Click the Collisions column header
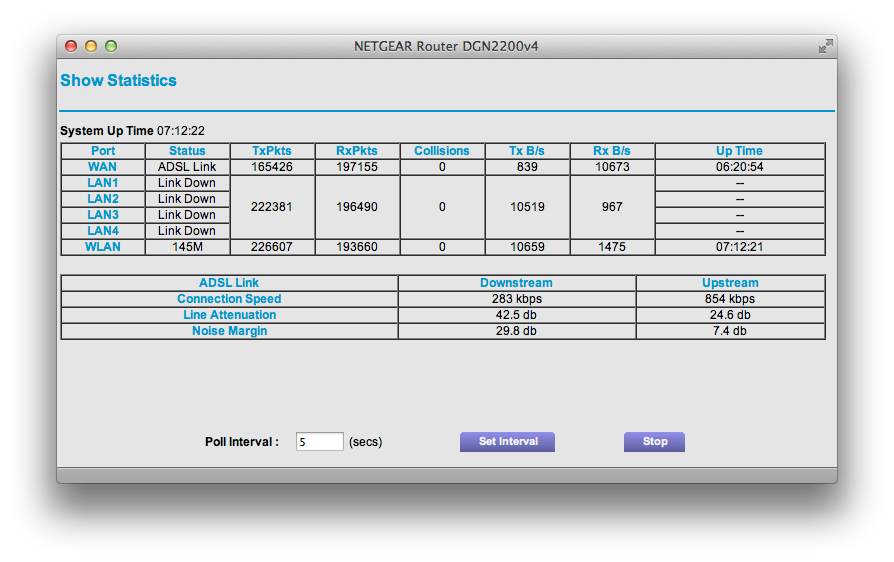Viewport: 894px width, 562px height. (x=442, y=151)
